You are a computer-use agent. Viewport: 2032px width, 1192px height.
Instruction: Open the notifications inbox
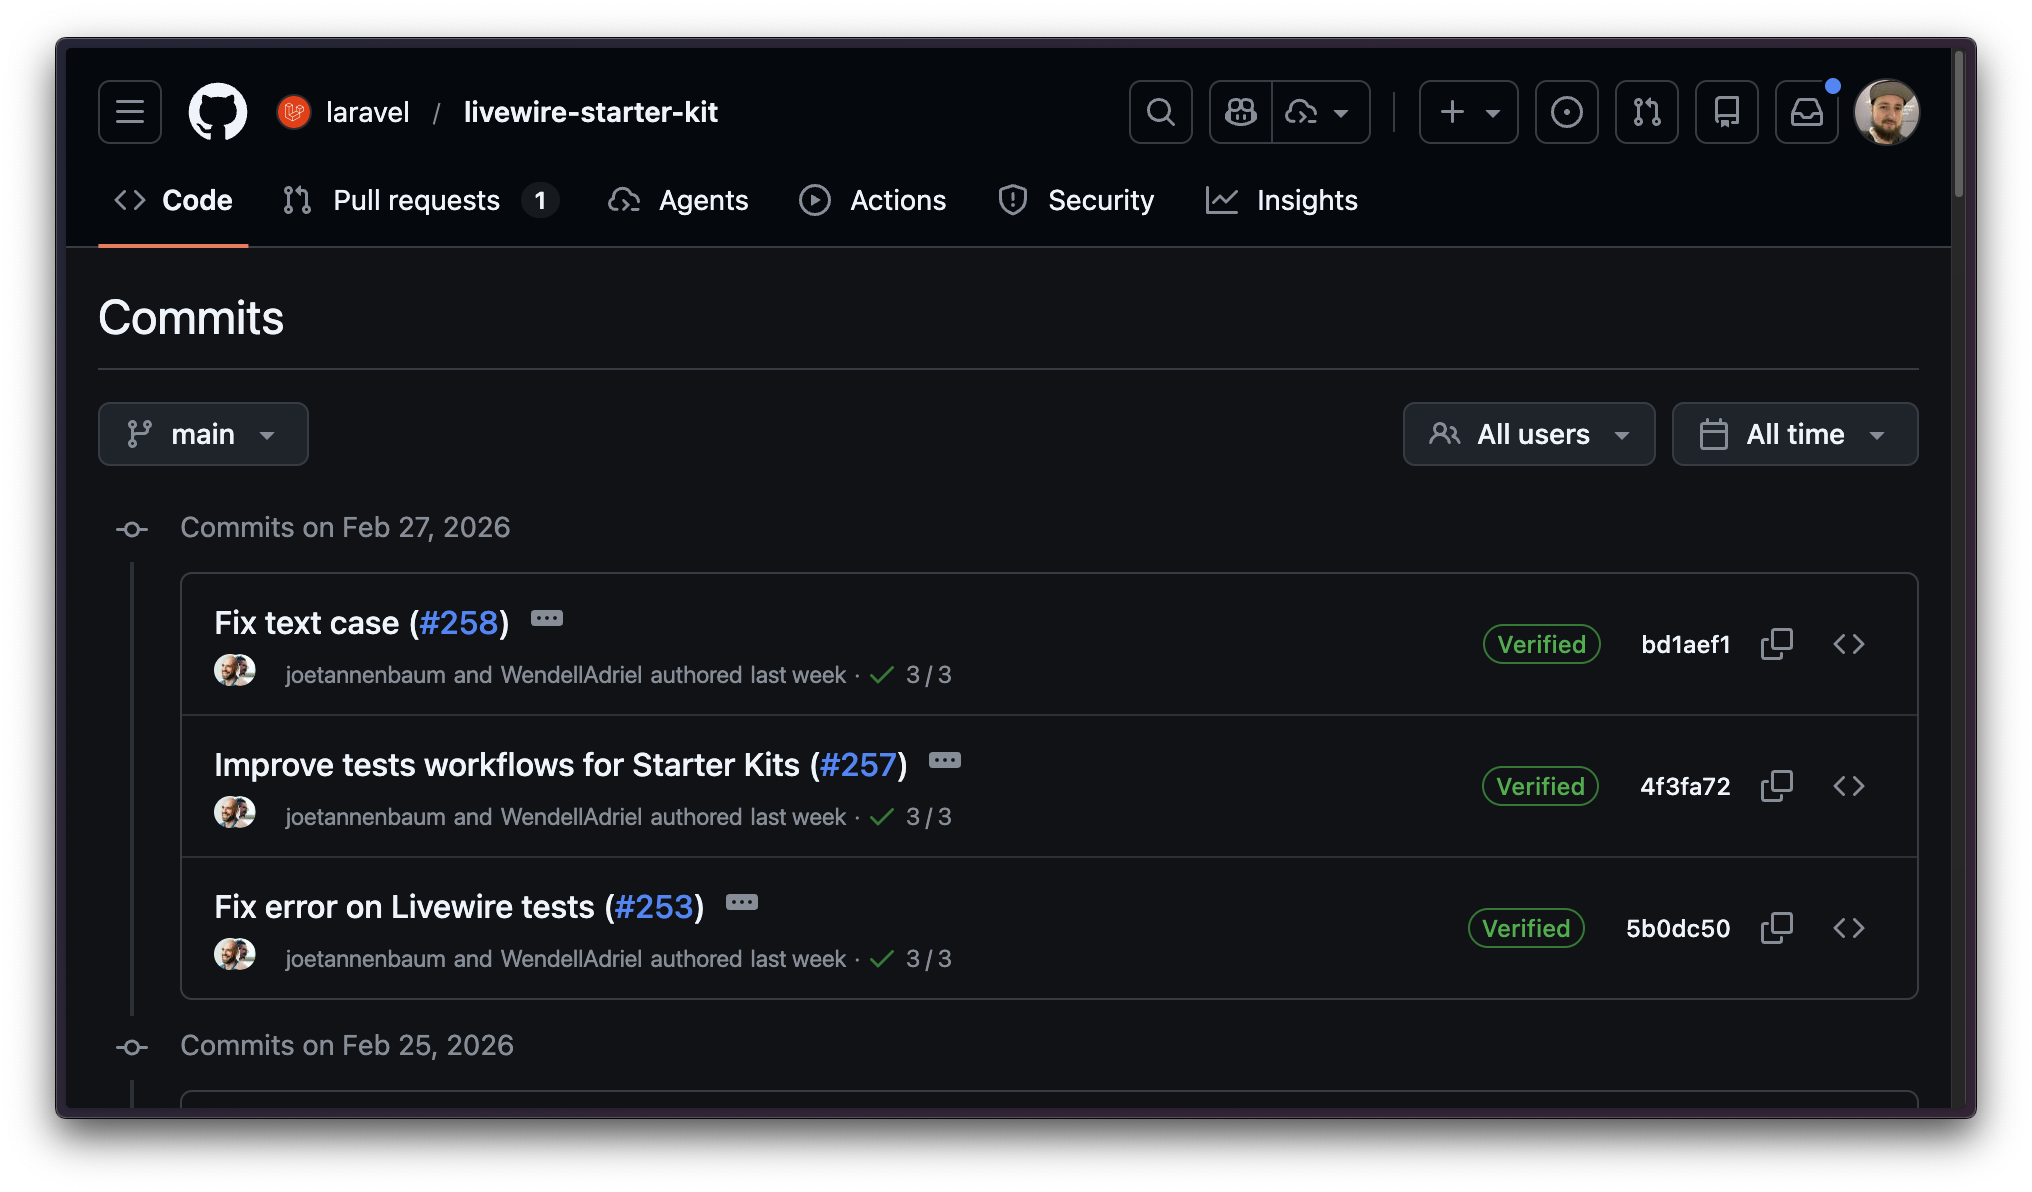click(1807, 112)
